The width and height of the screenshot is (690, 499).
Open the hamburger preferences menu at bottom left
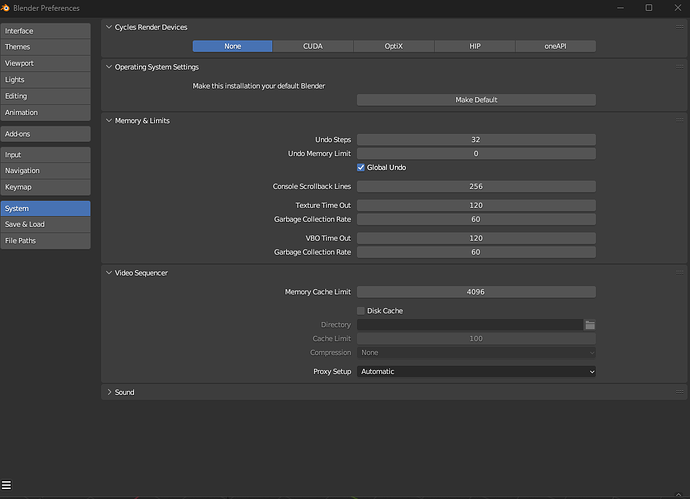pos(7,487)
